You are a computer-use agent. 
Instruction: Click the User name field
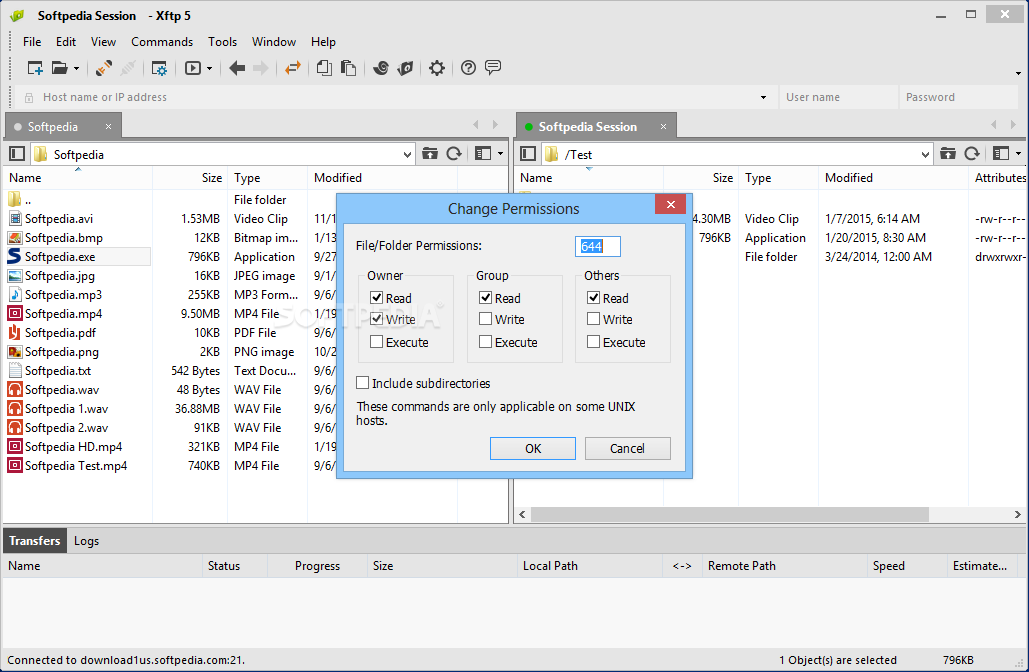pyautogui.click(x=838, y=97)
